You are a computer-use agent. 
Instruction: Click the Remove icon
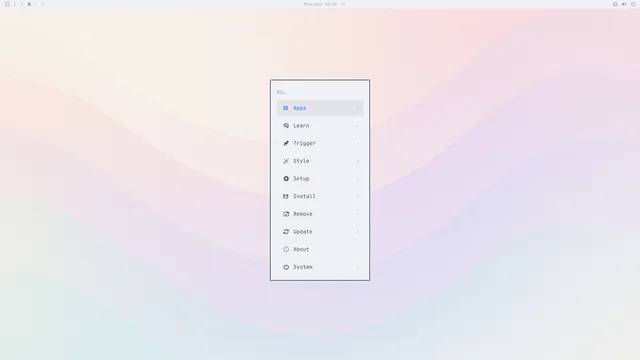tap(286, 214)
